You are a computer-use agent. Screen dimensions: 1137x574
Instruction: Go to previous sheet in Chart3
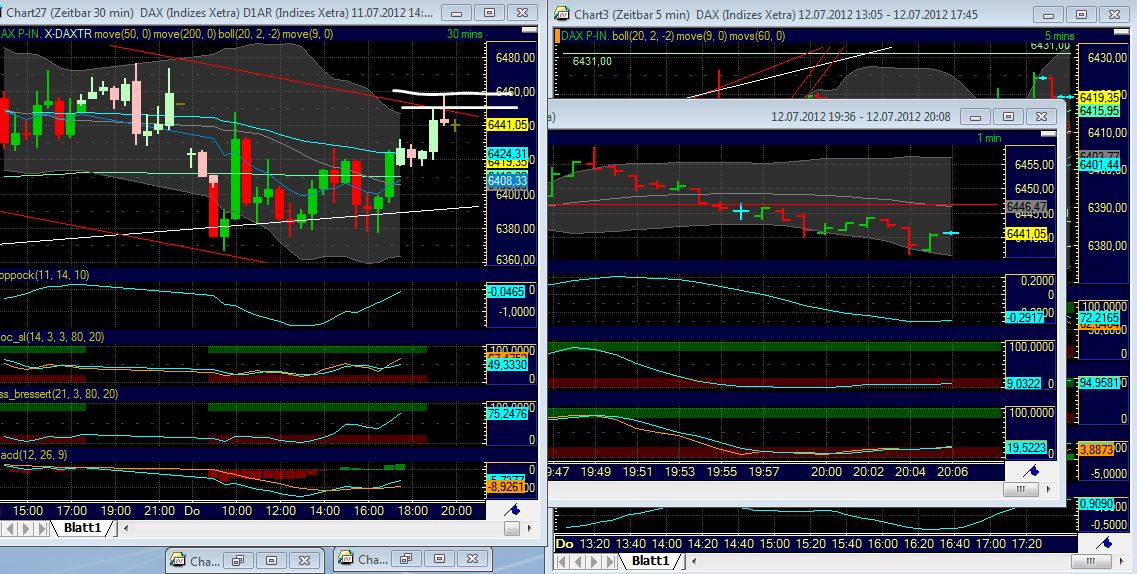tap(579, 561)
